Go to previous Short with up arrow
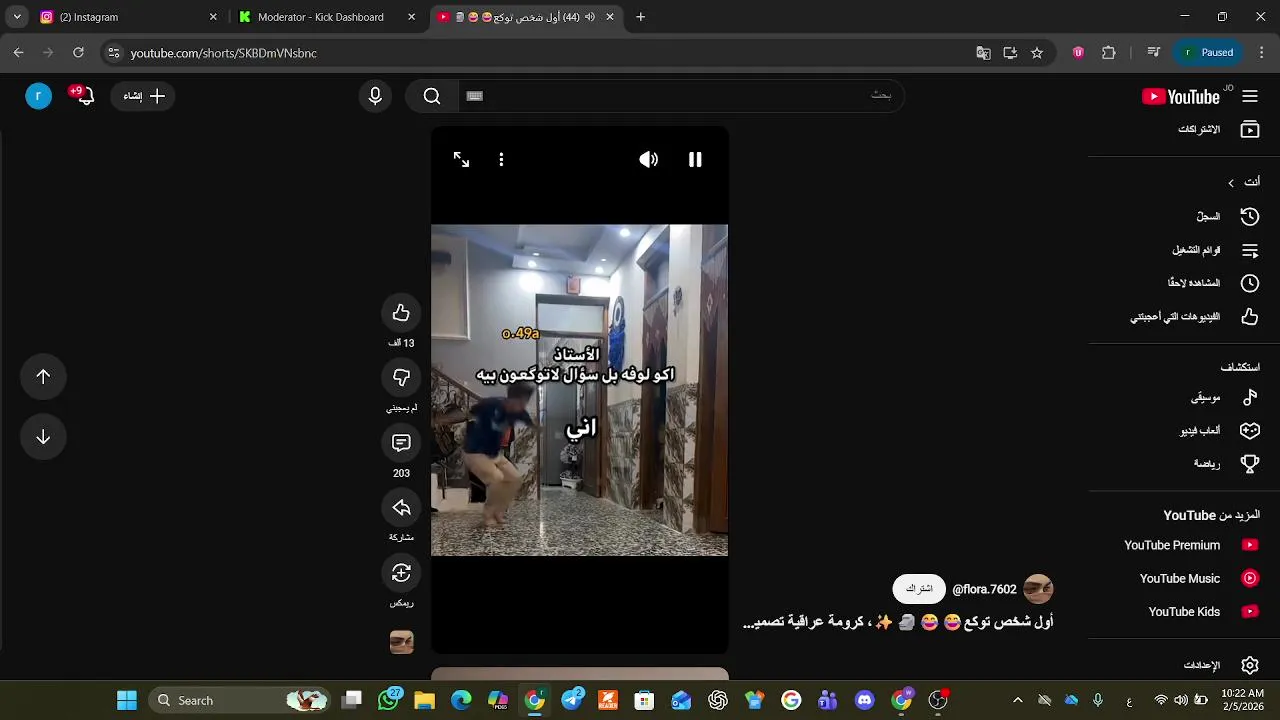1280x720 pixels. (43, 376)
